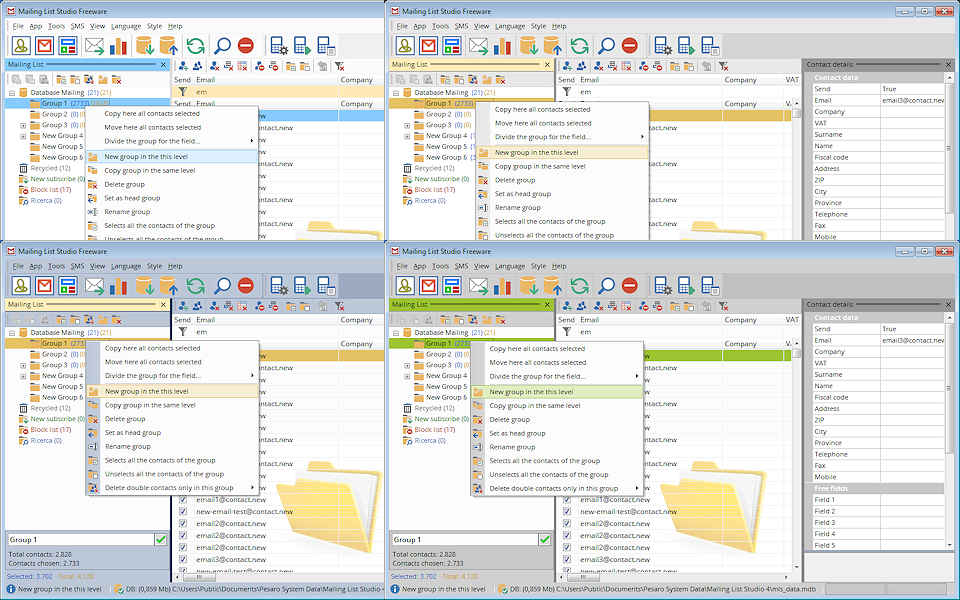Expand Group 3 tree node in green-themed window
The width and height of the screenshot is (960, 600).
pyautogui.click(x=407, y=365)
